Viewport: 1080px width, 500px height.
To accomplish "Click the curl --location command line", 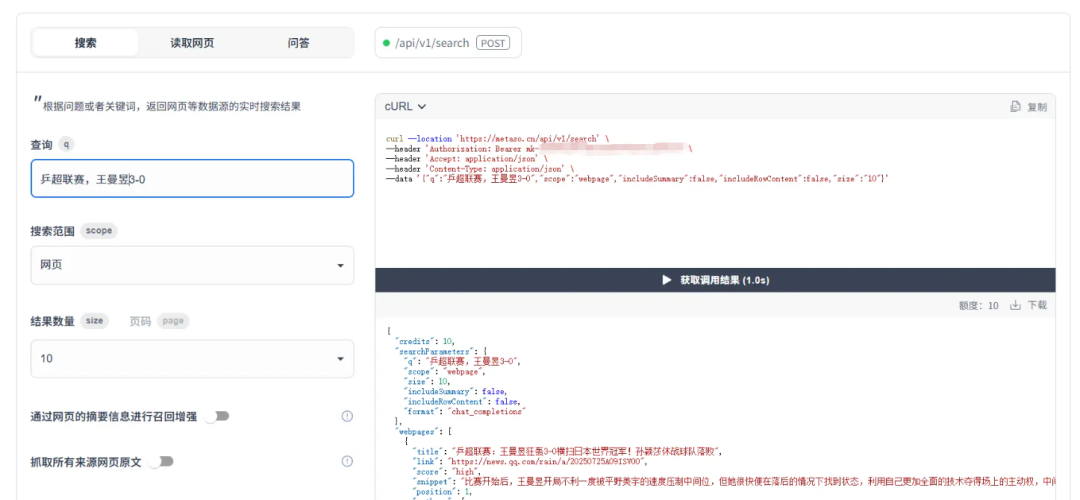I will [x=497, y=138].
